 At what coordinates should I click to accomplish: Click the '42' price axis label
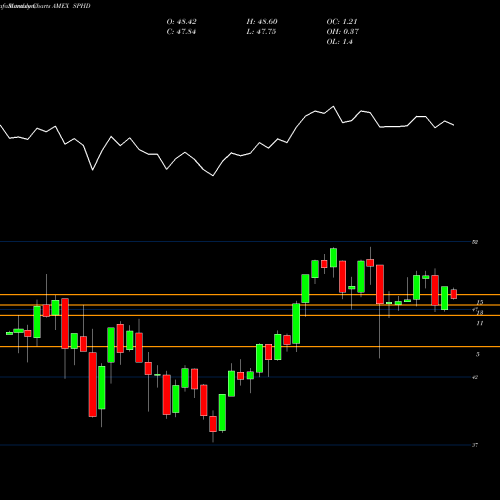[x=475, y=377]
